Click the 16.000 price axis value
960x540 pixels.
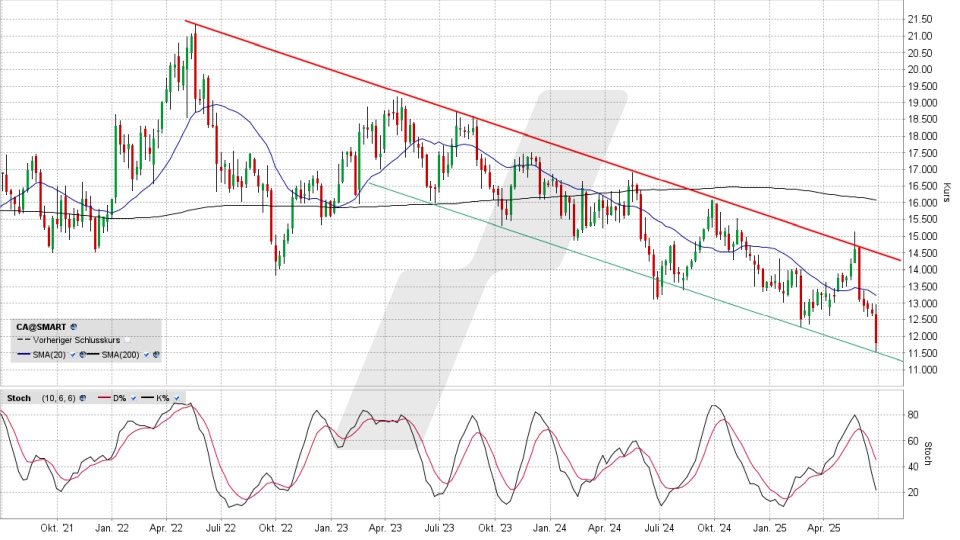click(x=922, y=203)
